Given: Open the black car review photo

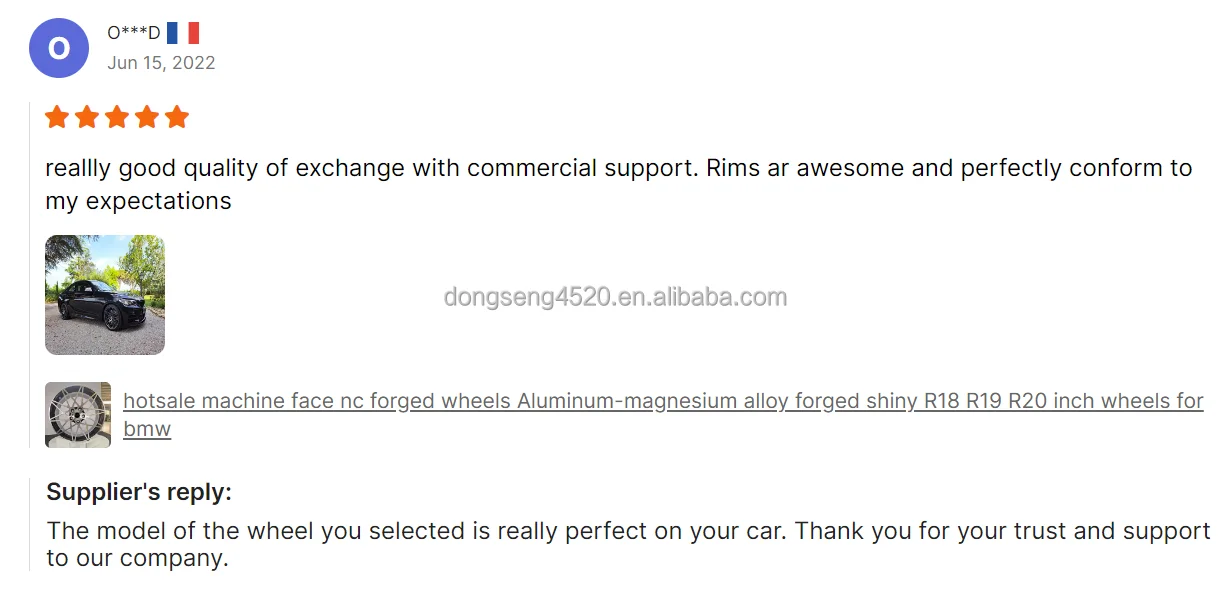Looking at the screenshot, I should [x=105, y=295].
